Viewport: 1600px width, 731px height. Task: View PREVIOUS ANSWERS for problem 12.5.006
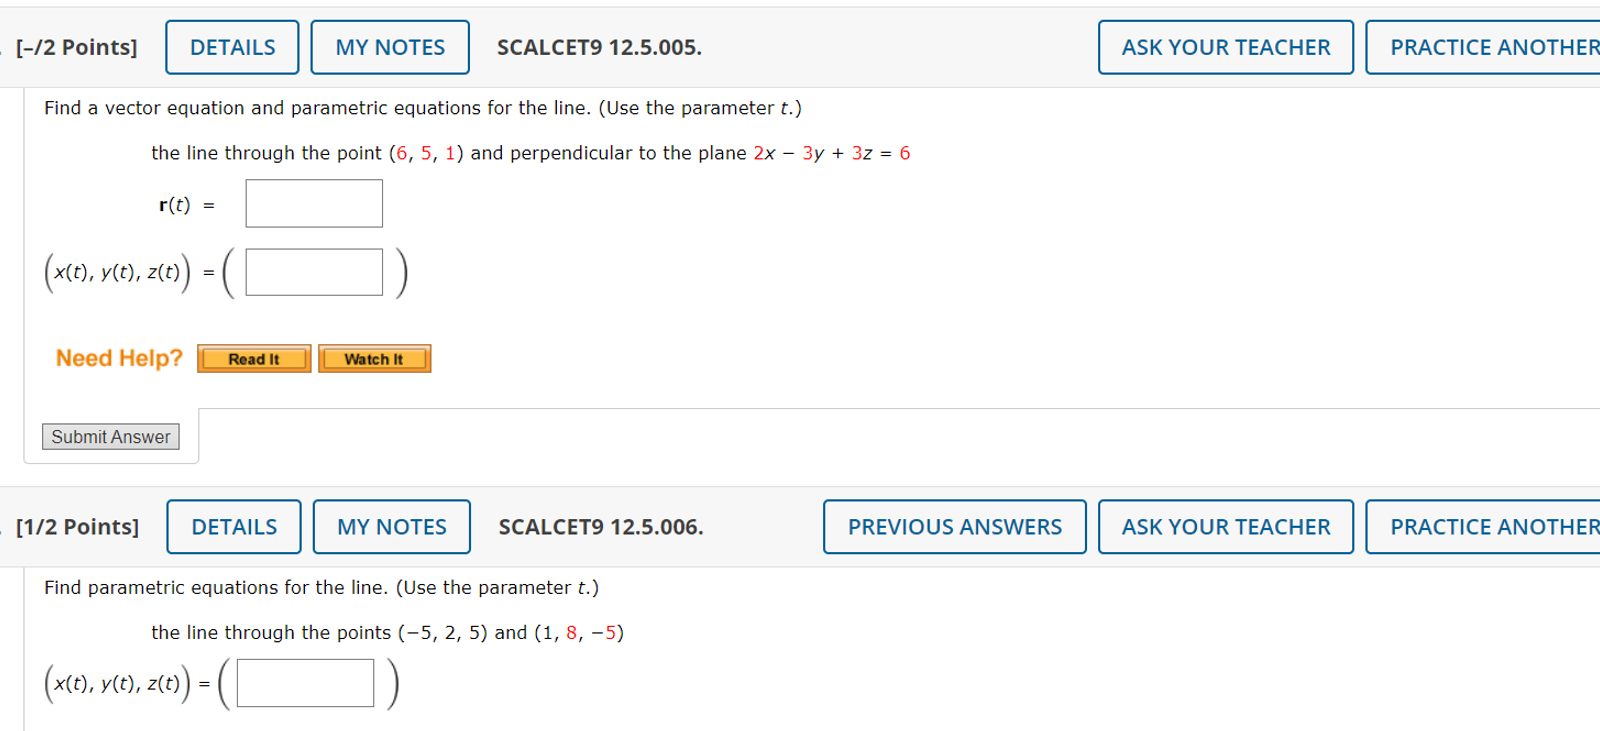954,526
